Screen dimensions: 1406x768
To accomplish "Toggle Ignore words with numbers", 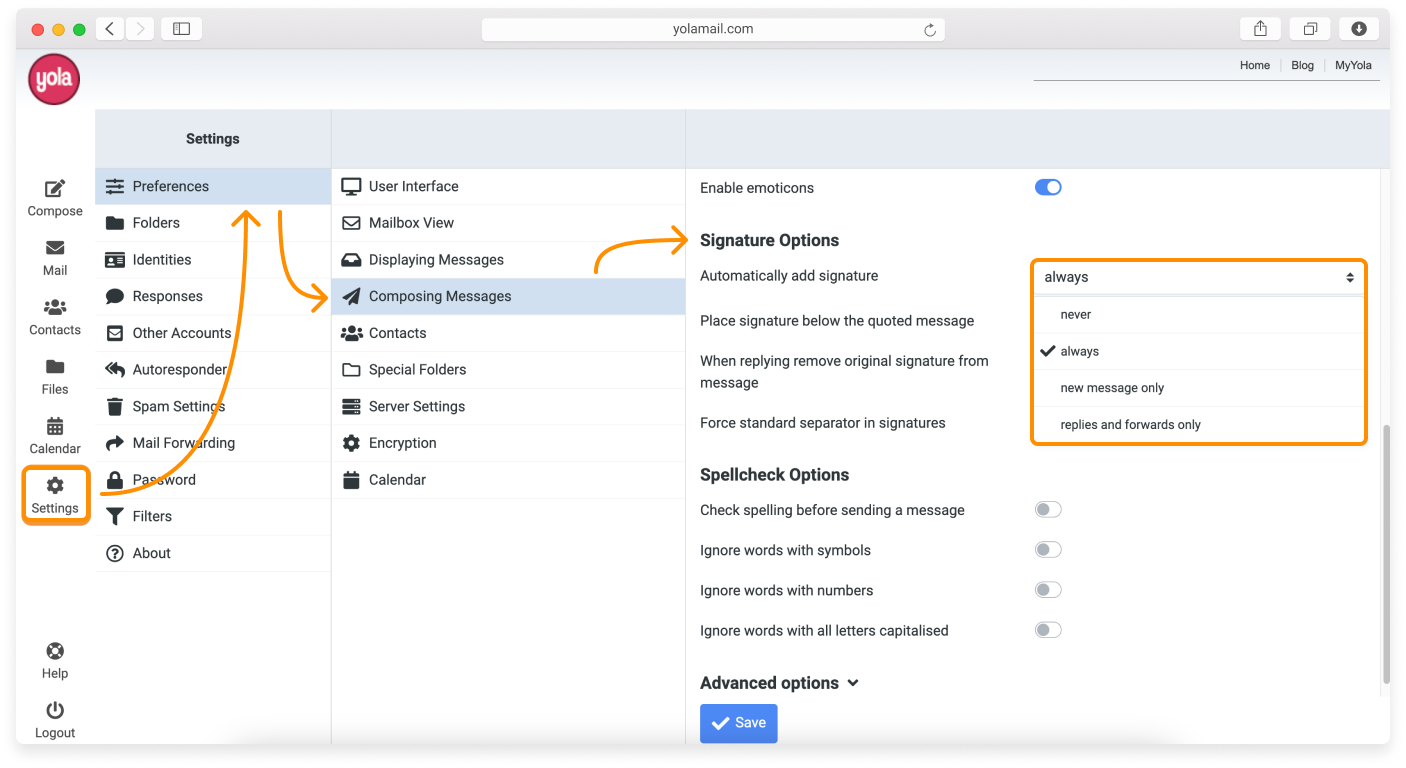I will (1047, 590).
